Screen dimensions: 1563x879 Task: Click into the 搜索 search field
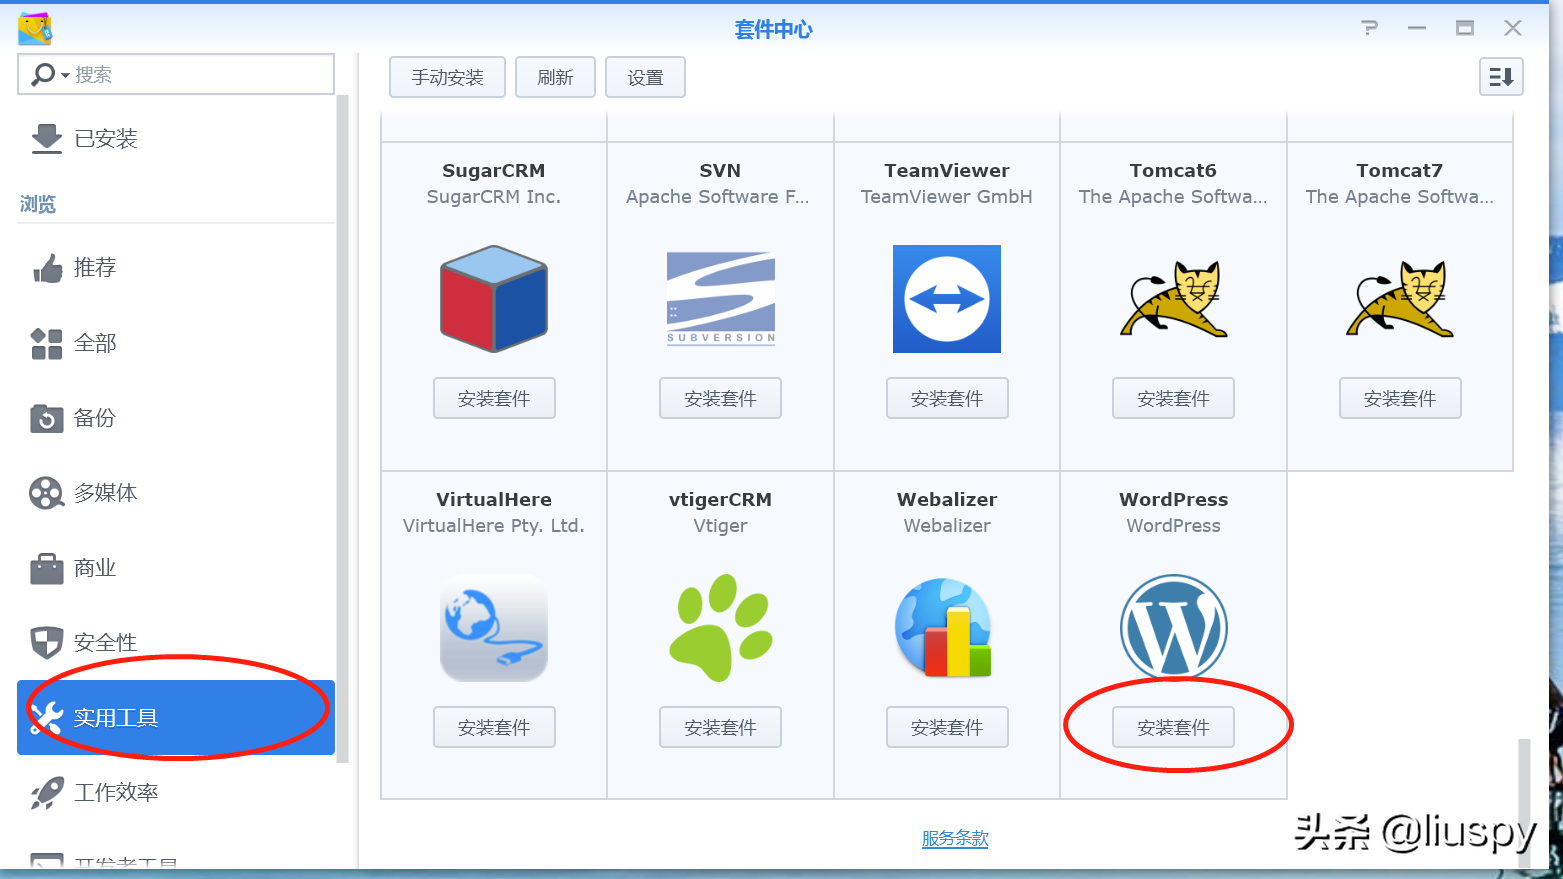[x=200, y=75]
